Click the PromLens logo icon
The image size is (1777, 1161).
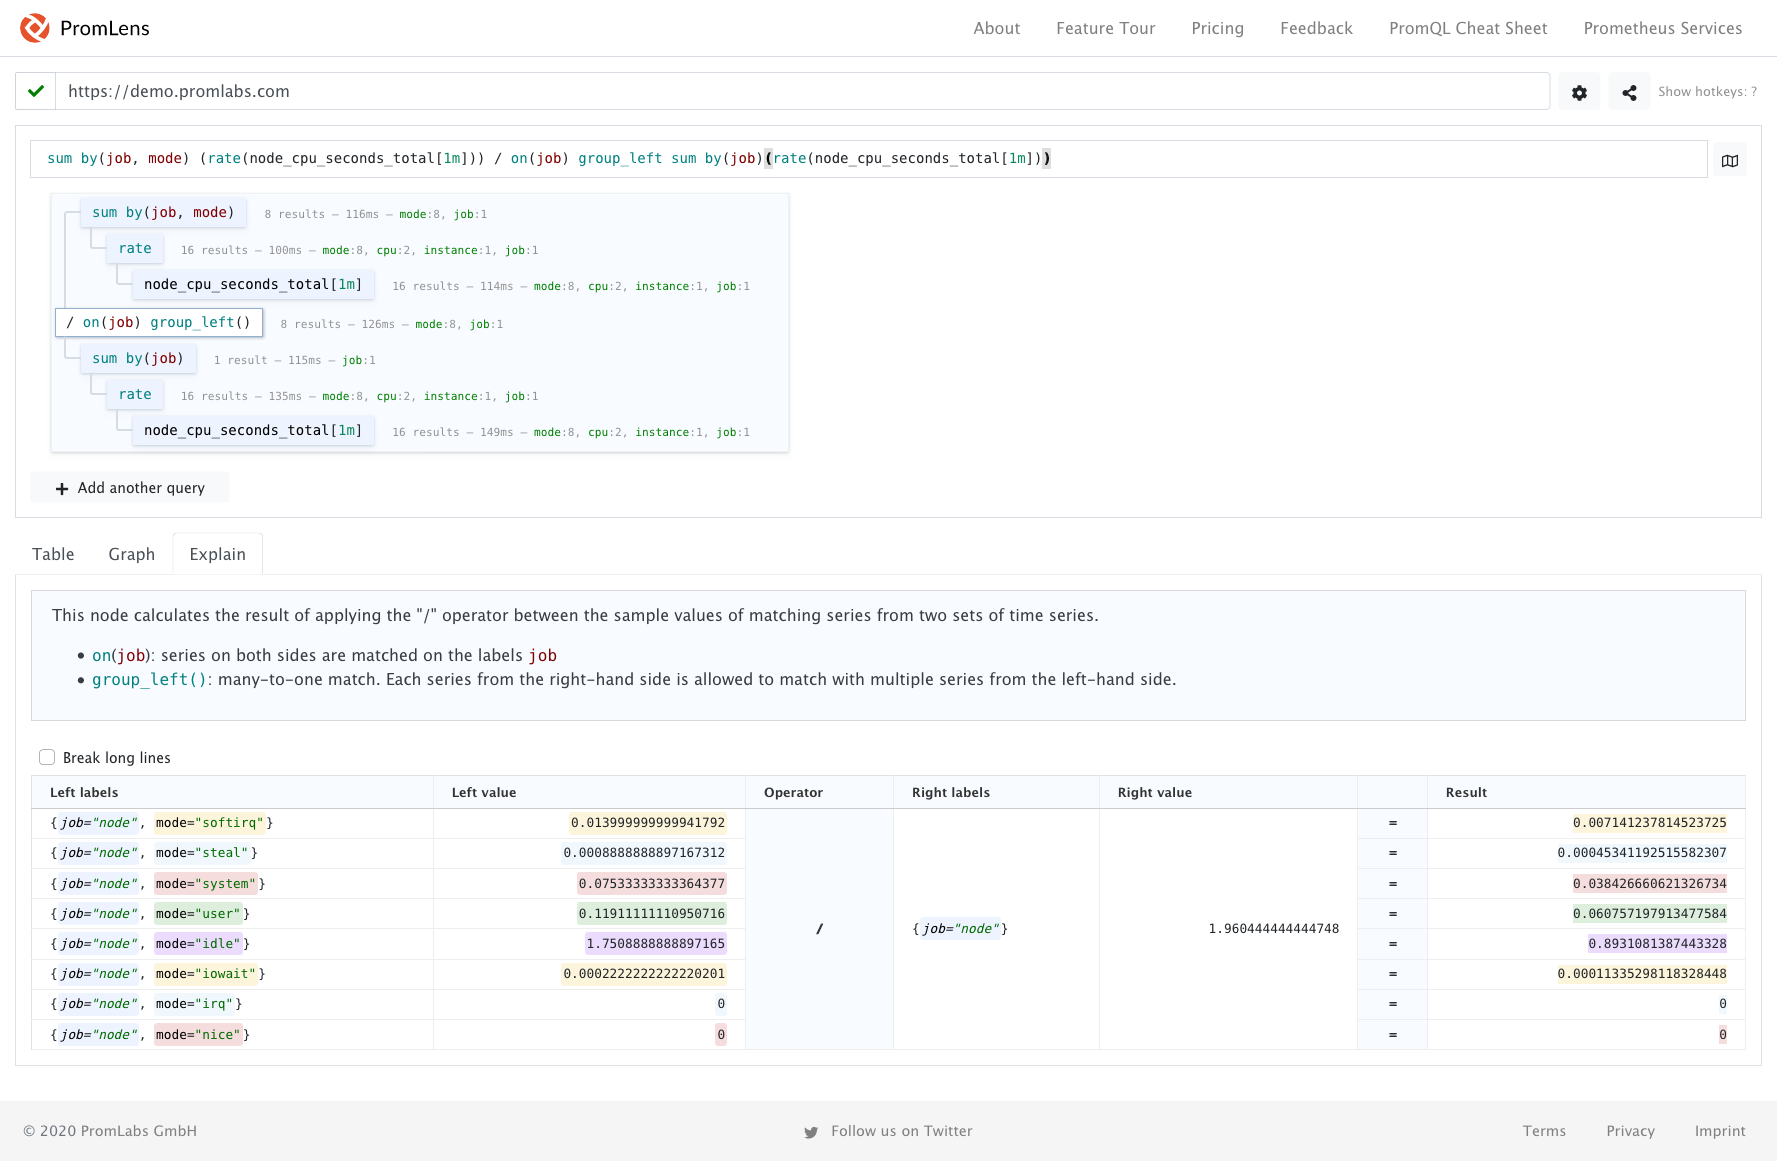tap(35, 28)
